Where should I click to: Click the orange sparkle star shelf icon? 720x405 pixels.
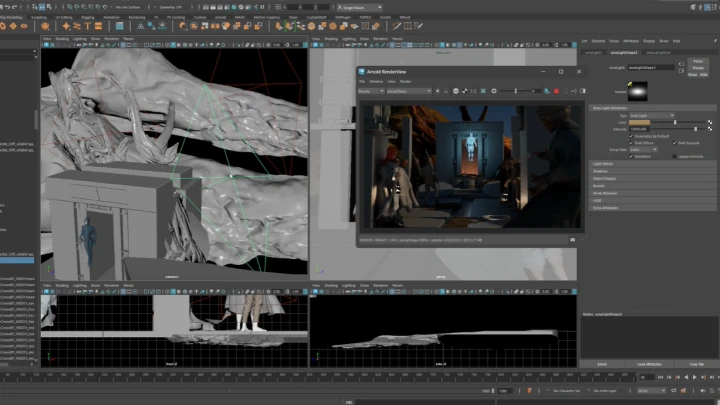coord(66,26)
